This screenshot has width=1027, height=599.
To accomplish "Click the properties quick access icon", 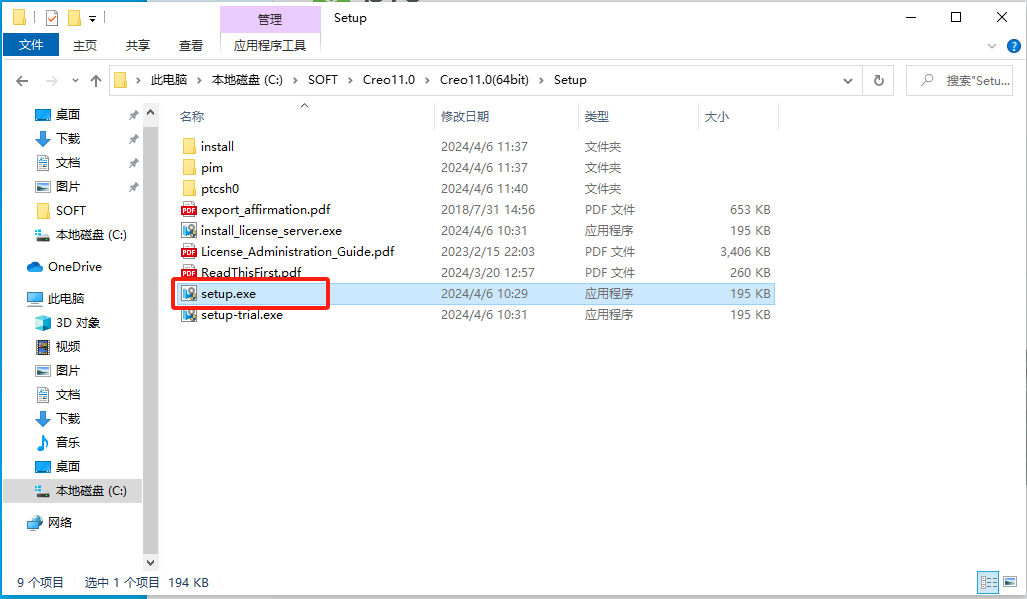I will (x=52, y=18).
